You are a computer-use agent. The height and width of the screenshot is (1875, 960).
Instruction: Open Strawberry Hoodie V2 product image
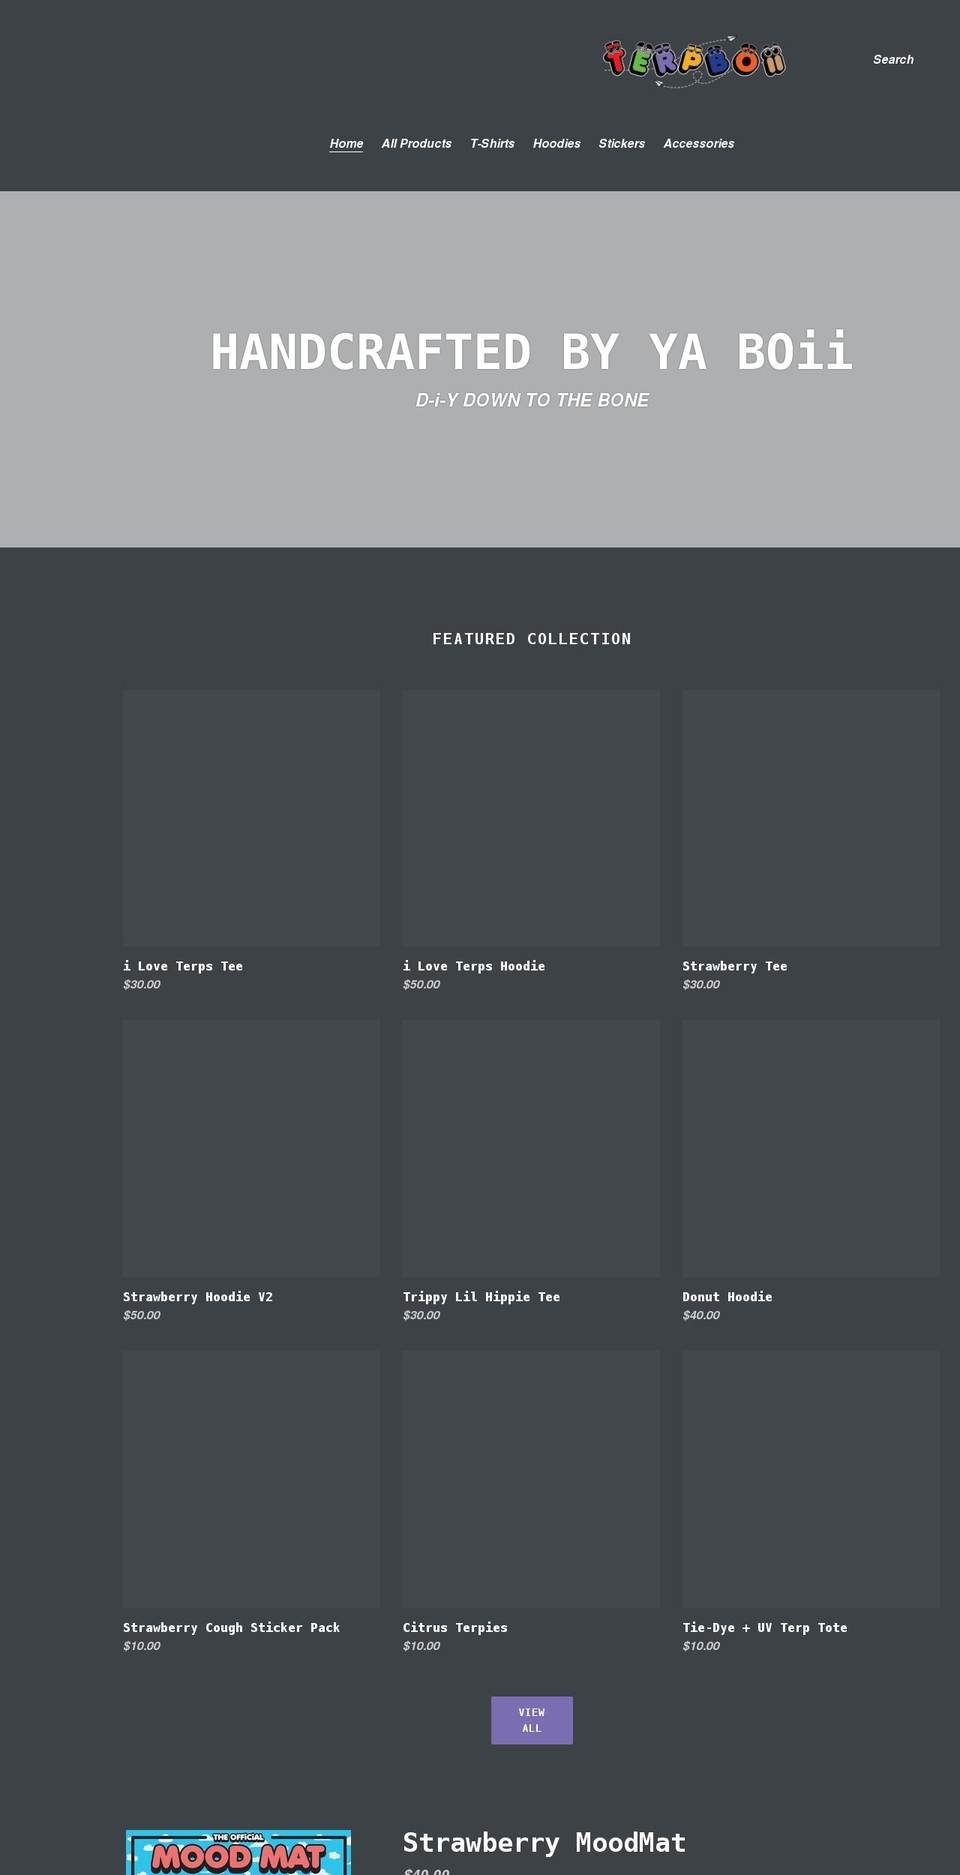click(x=251, y=1148)
